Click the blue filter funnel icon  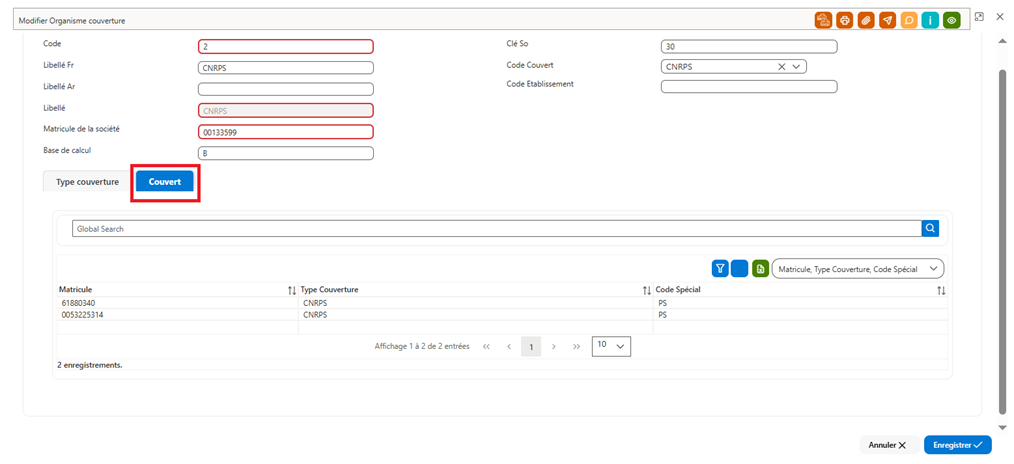tap(720, 268)
